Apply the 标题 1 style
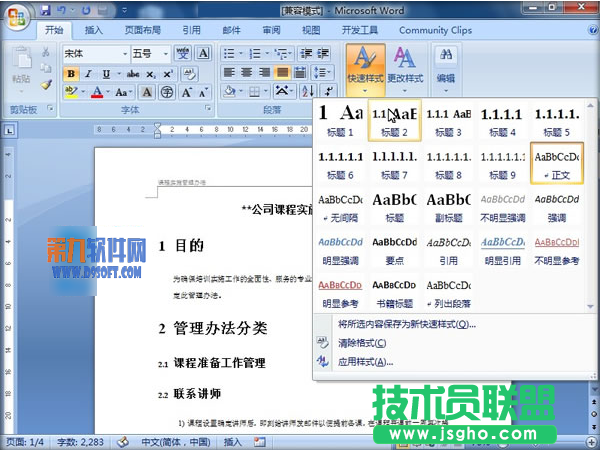Screen dimensions: 600x450 340,120
